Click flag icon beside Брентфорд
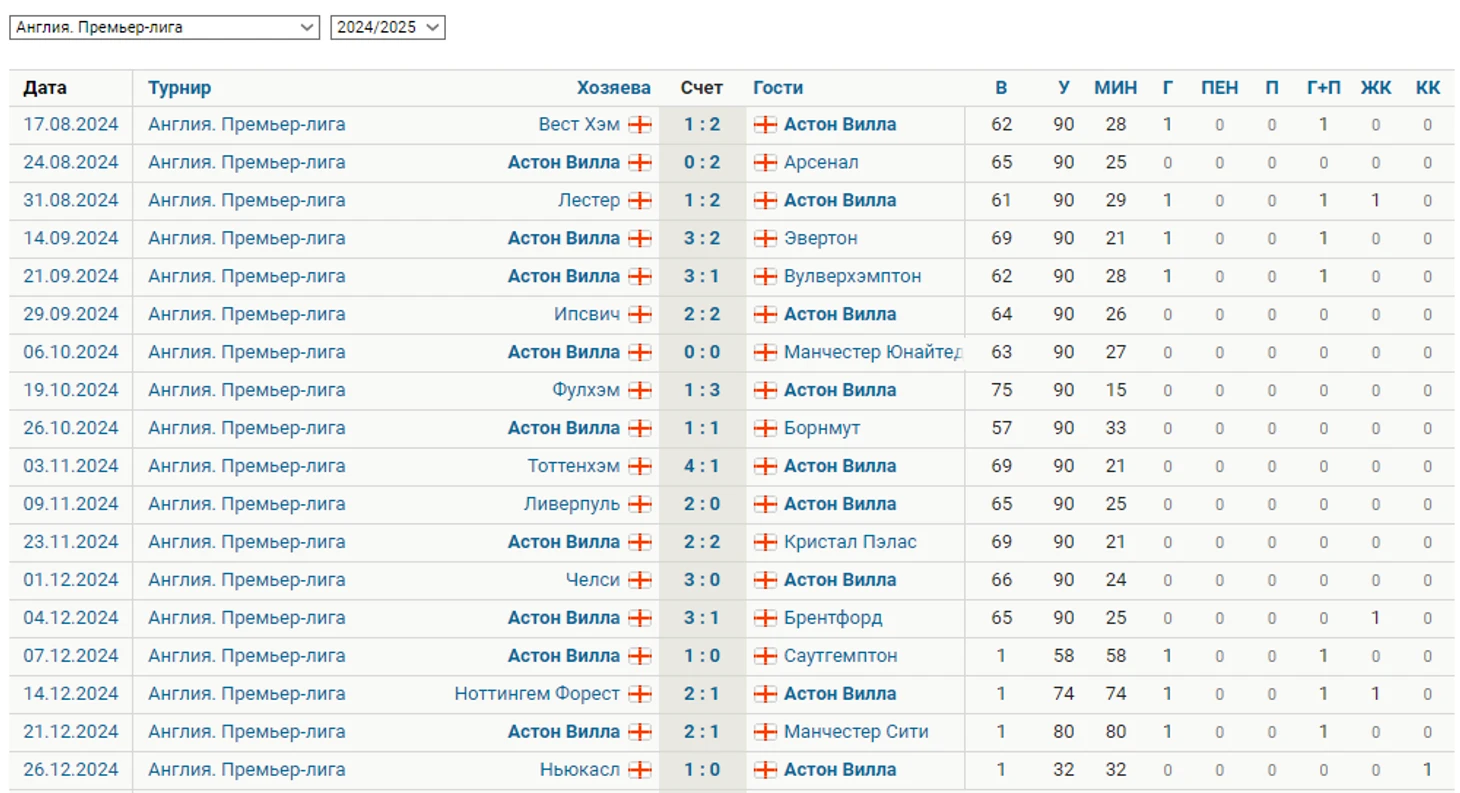Image resolution: width=1460 pixels, height=793 pixels. pyautogui.click(x=765, y=619)
